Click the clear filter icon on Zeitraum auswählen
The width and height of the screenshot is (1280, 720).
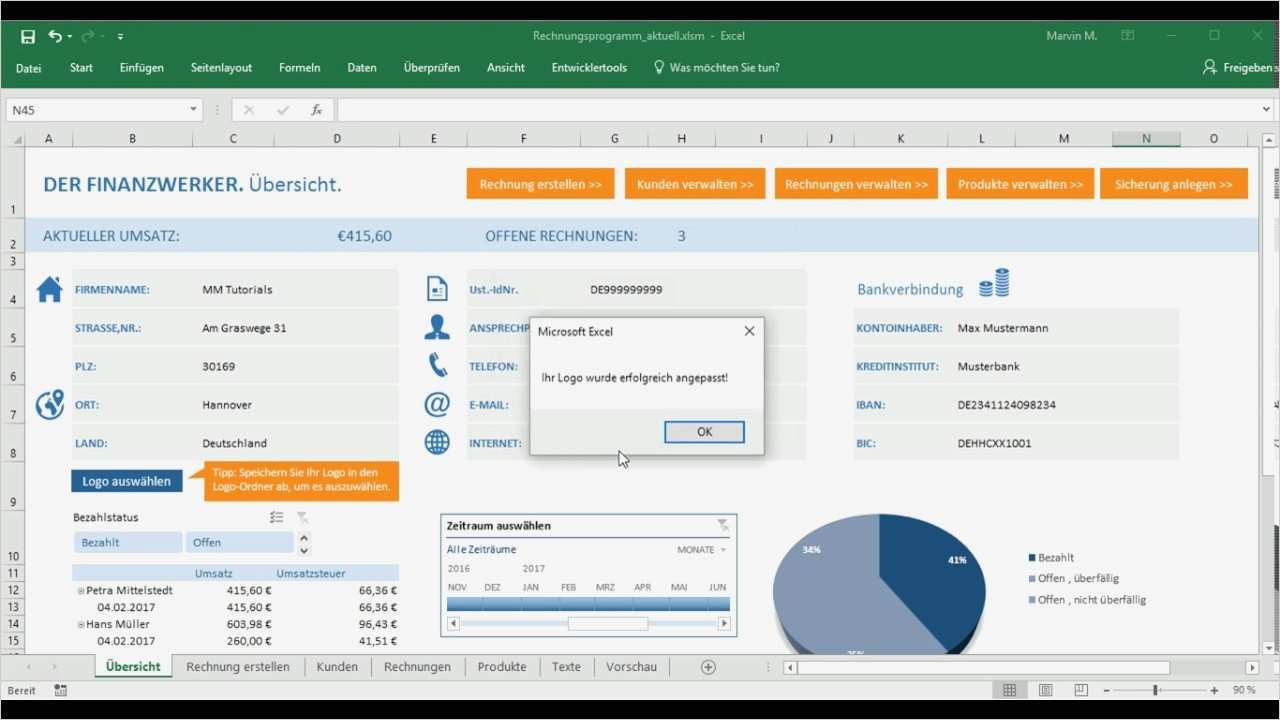coord(722,524)
